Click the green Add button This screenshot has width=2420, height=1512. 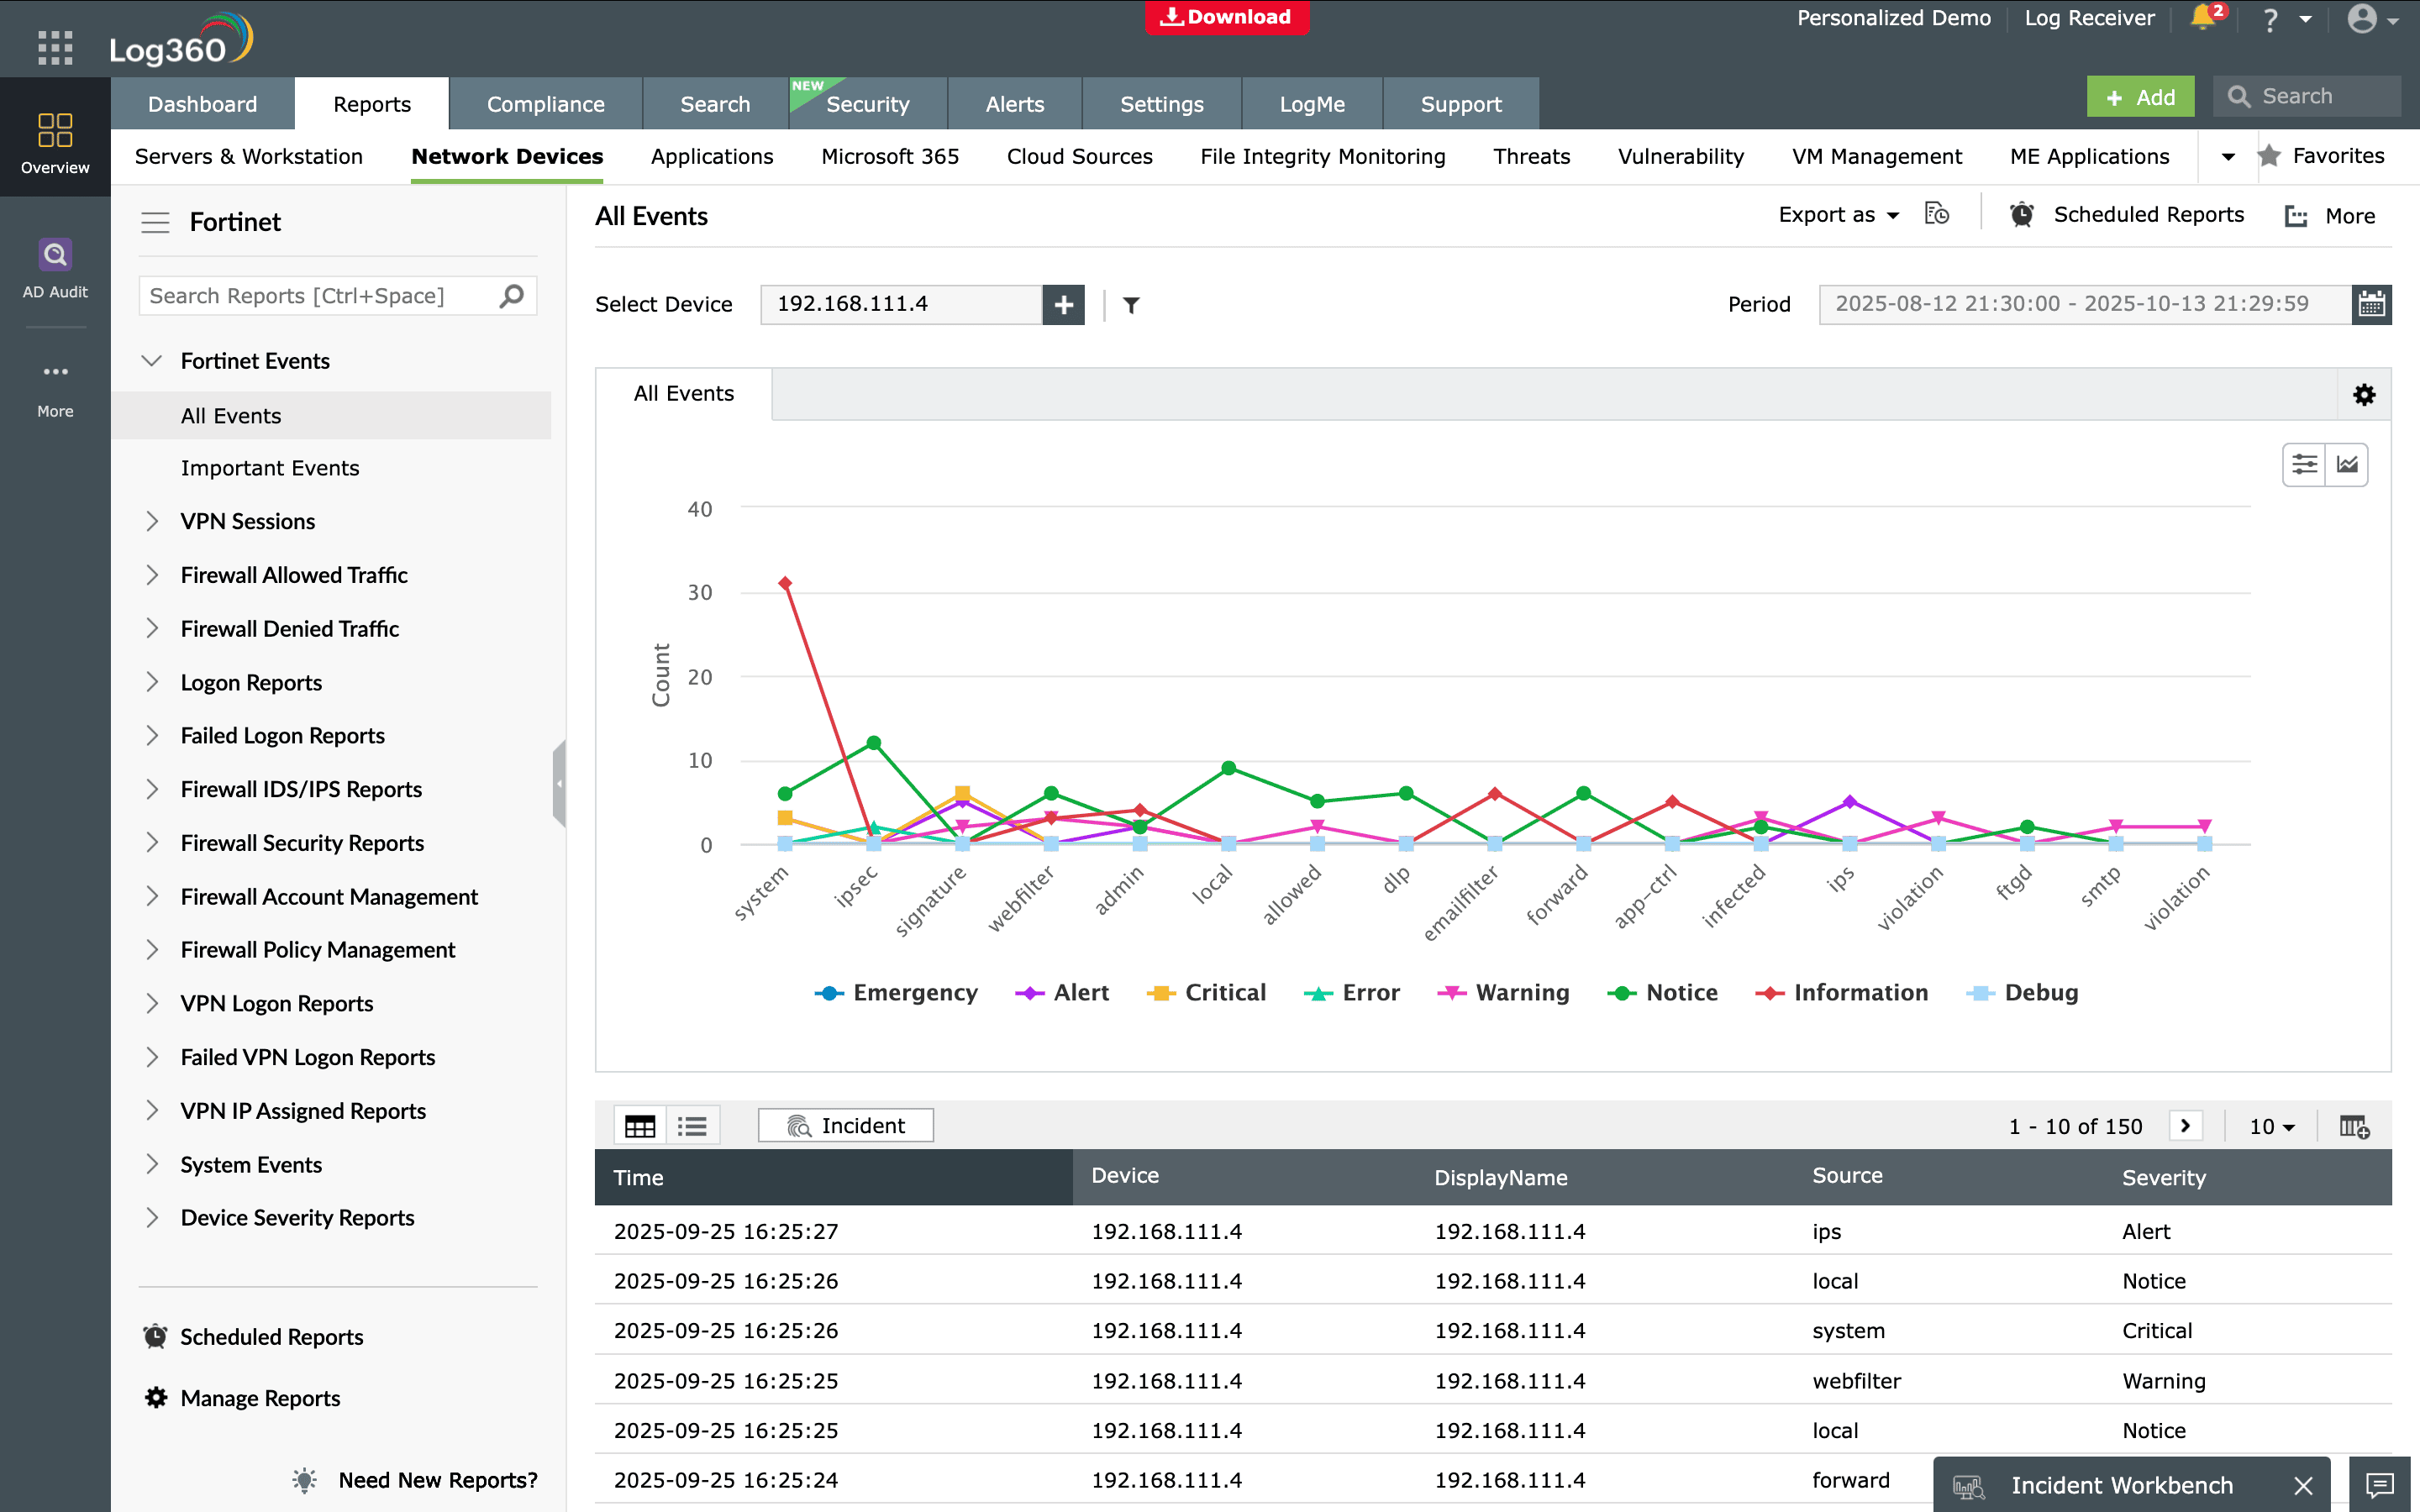click(x=2140, y=97)
